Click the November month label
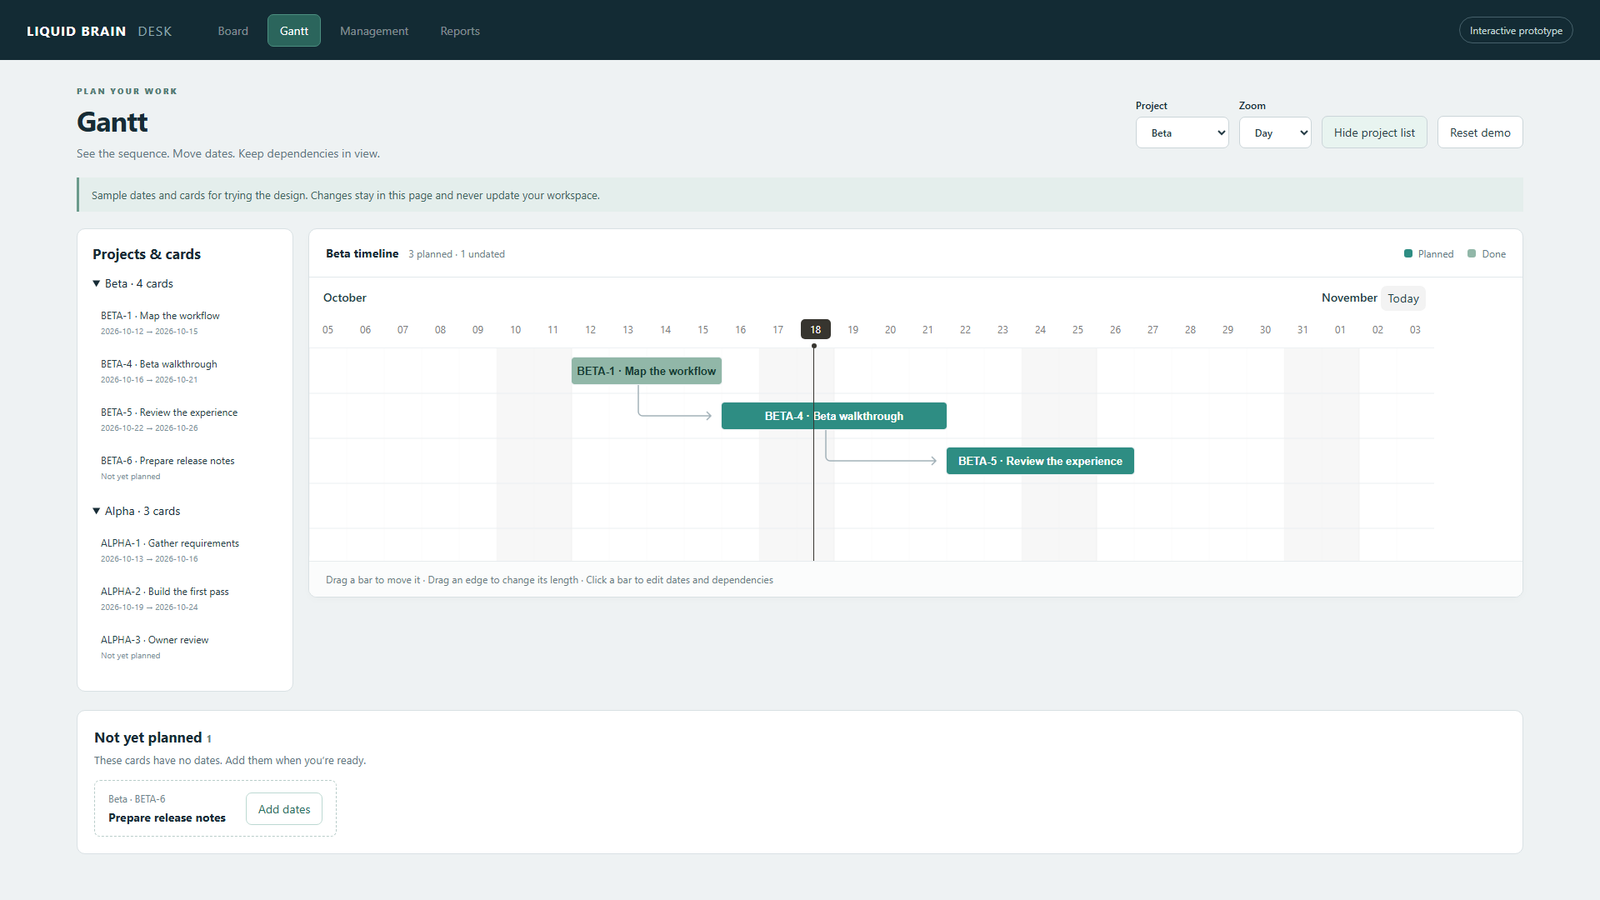The width and height of the screenshot is (1600, 900). point(1349,298)
